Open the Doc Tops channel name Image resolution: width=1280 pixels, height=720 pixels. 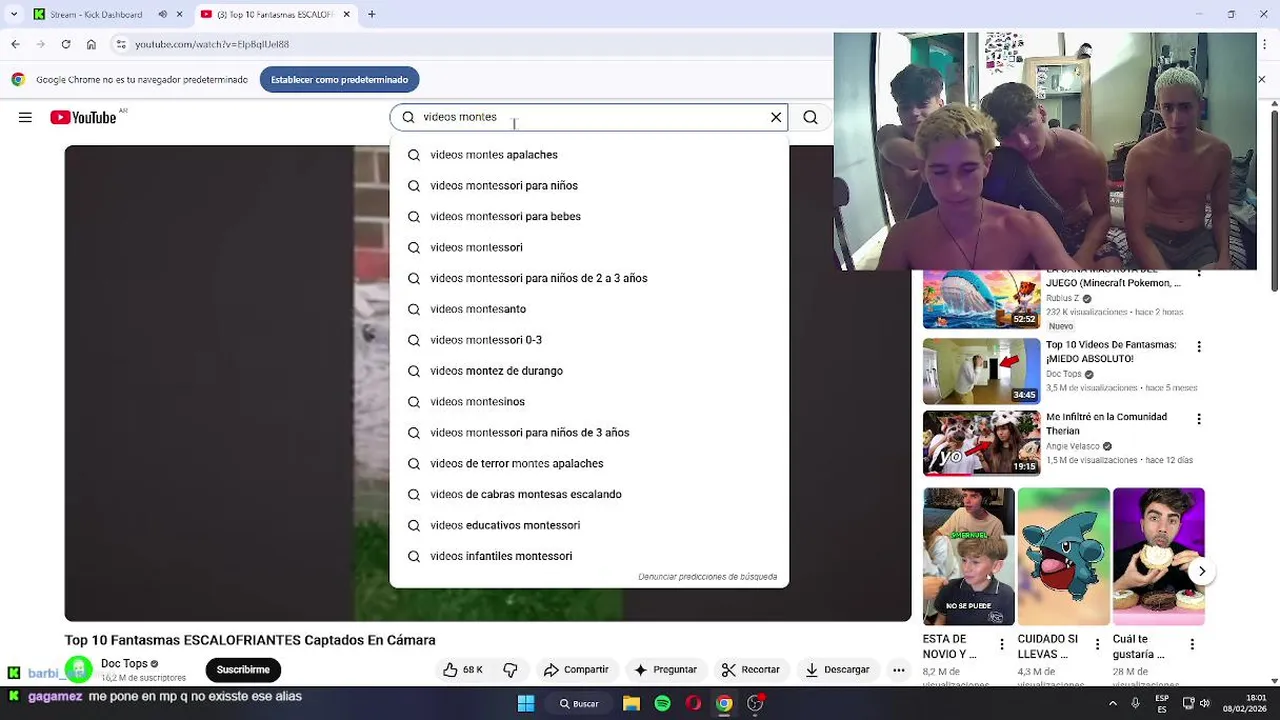point(124,664)
